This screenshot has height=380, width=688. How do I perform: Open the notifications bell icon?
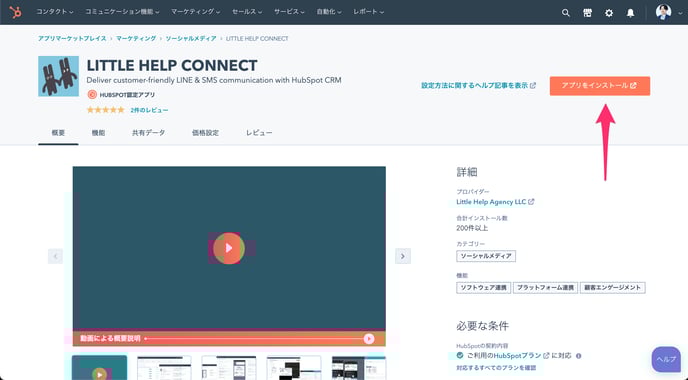630,13
